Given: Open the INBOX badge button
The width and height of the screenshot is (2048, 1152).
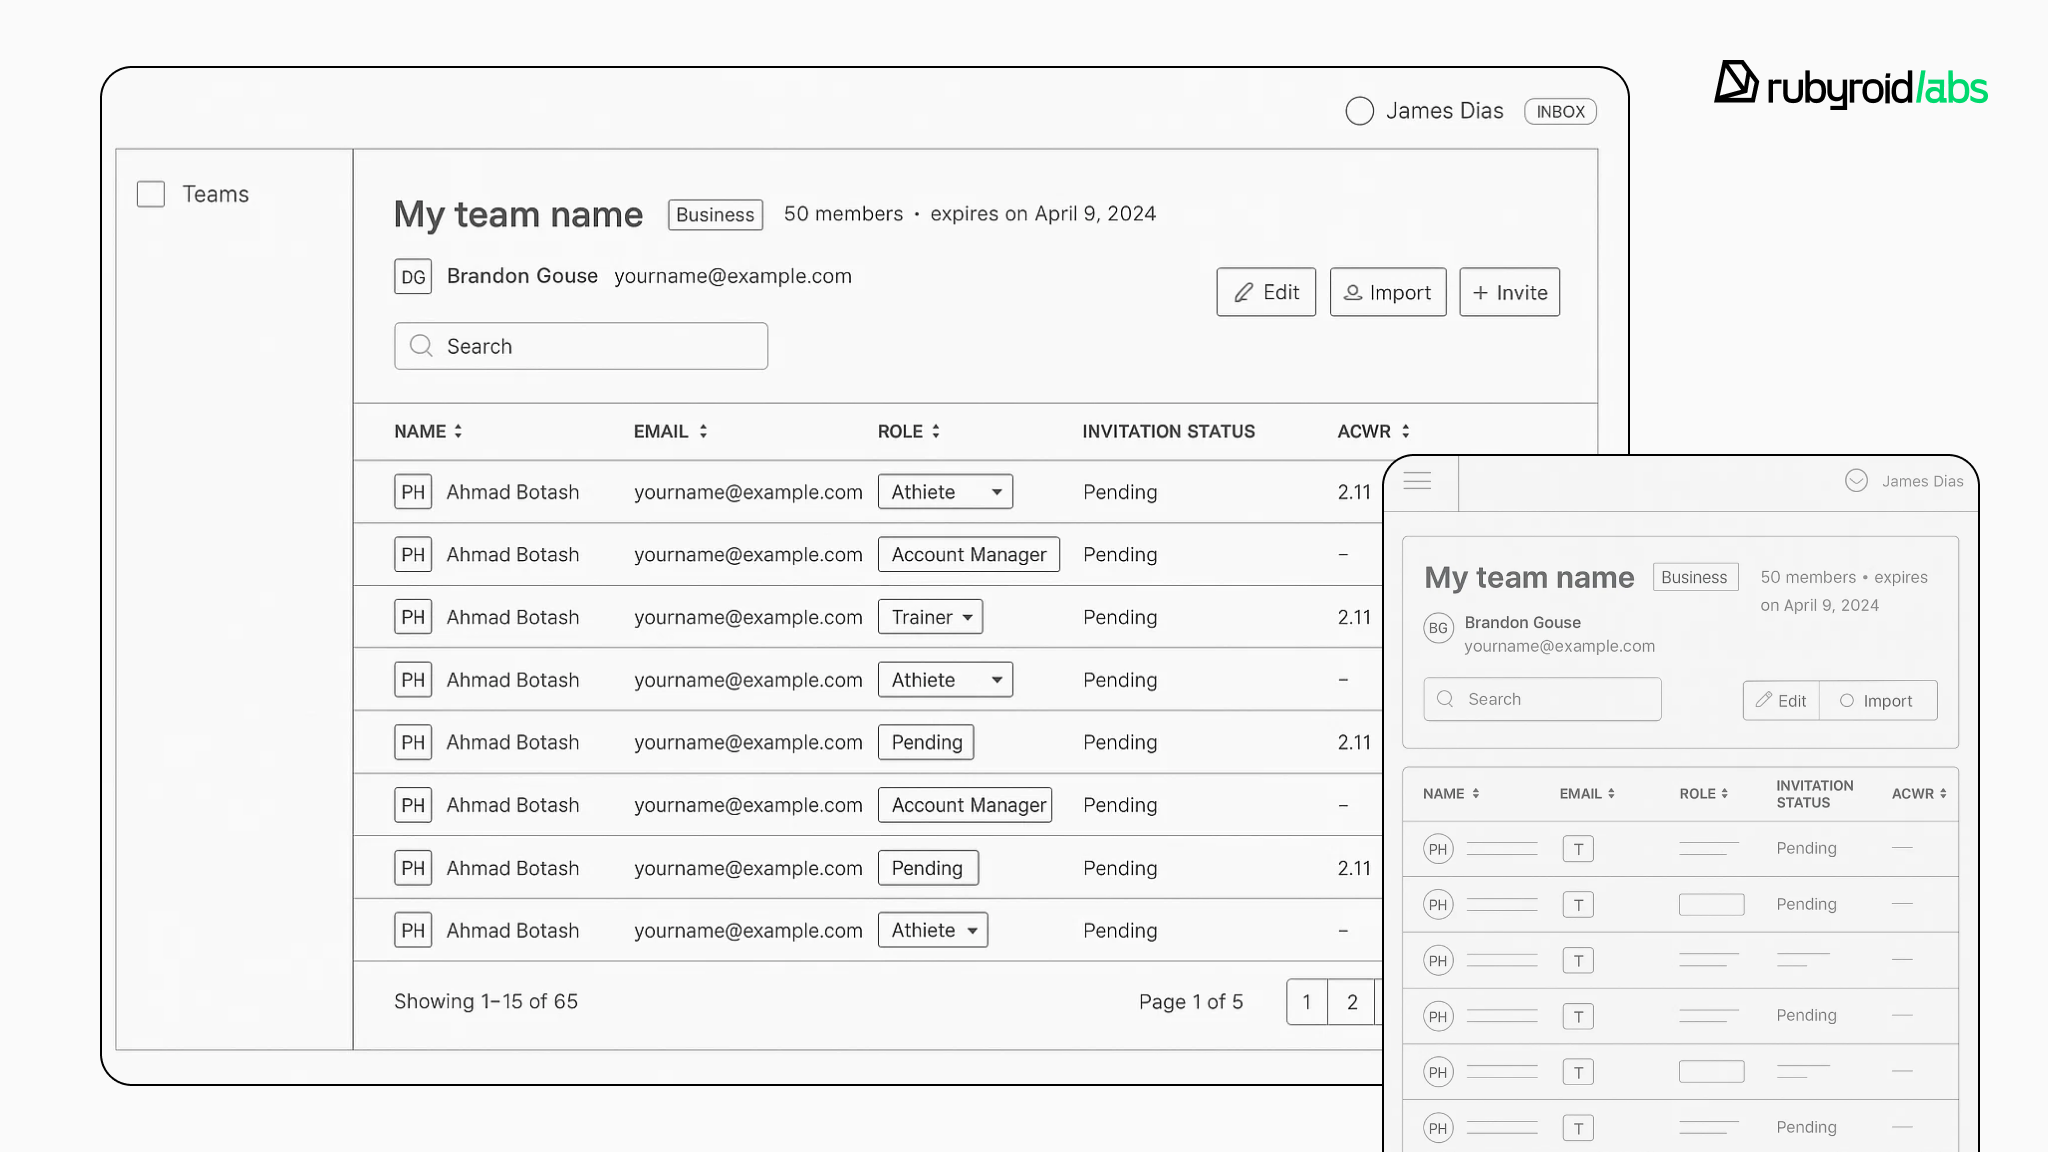Looking at the screenshot, I should (x=1560, y=112).
